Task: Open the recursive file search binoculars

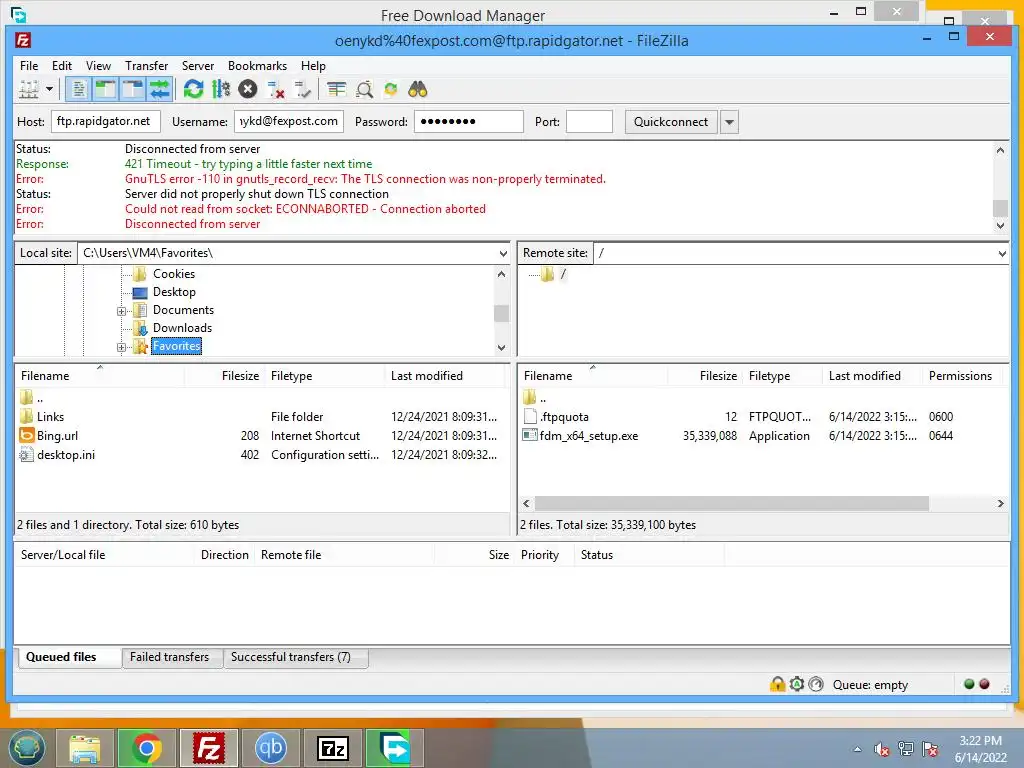Action: coord(418,89)
